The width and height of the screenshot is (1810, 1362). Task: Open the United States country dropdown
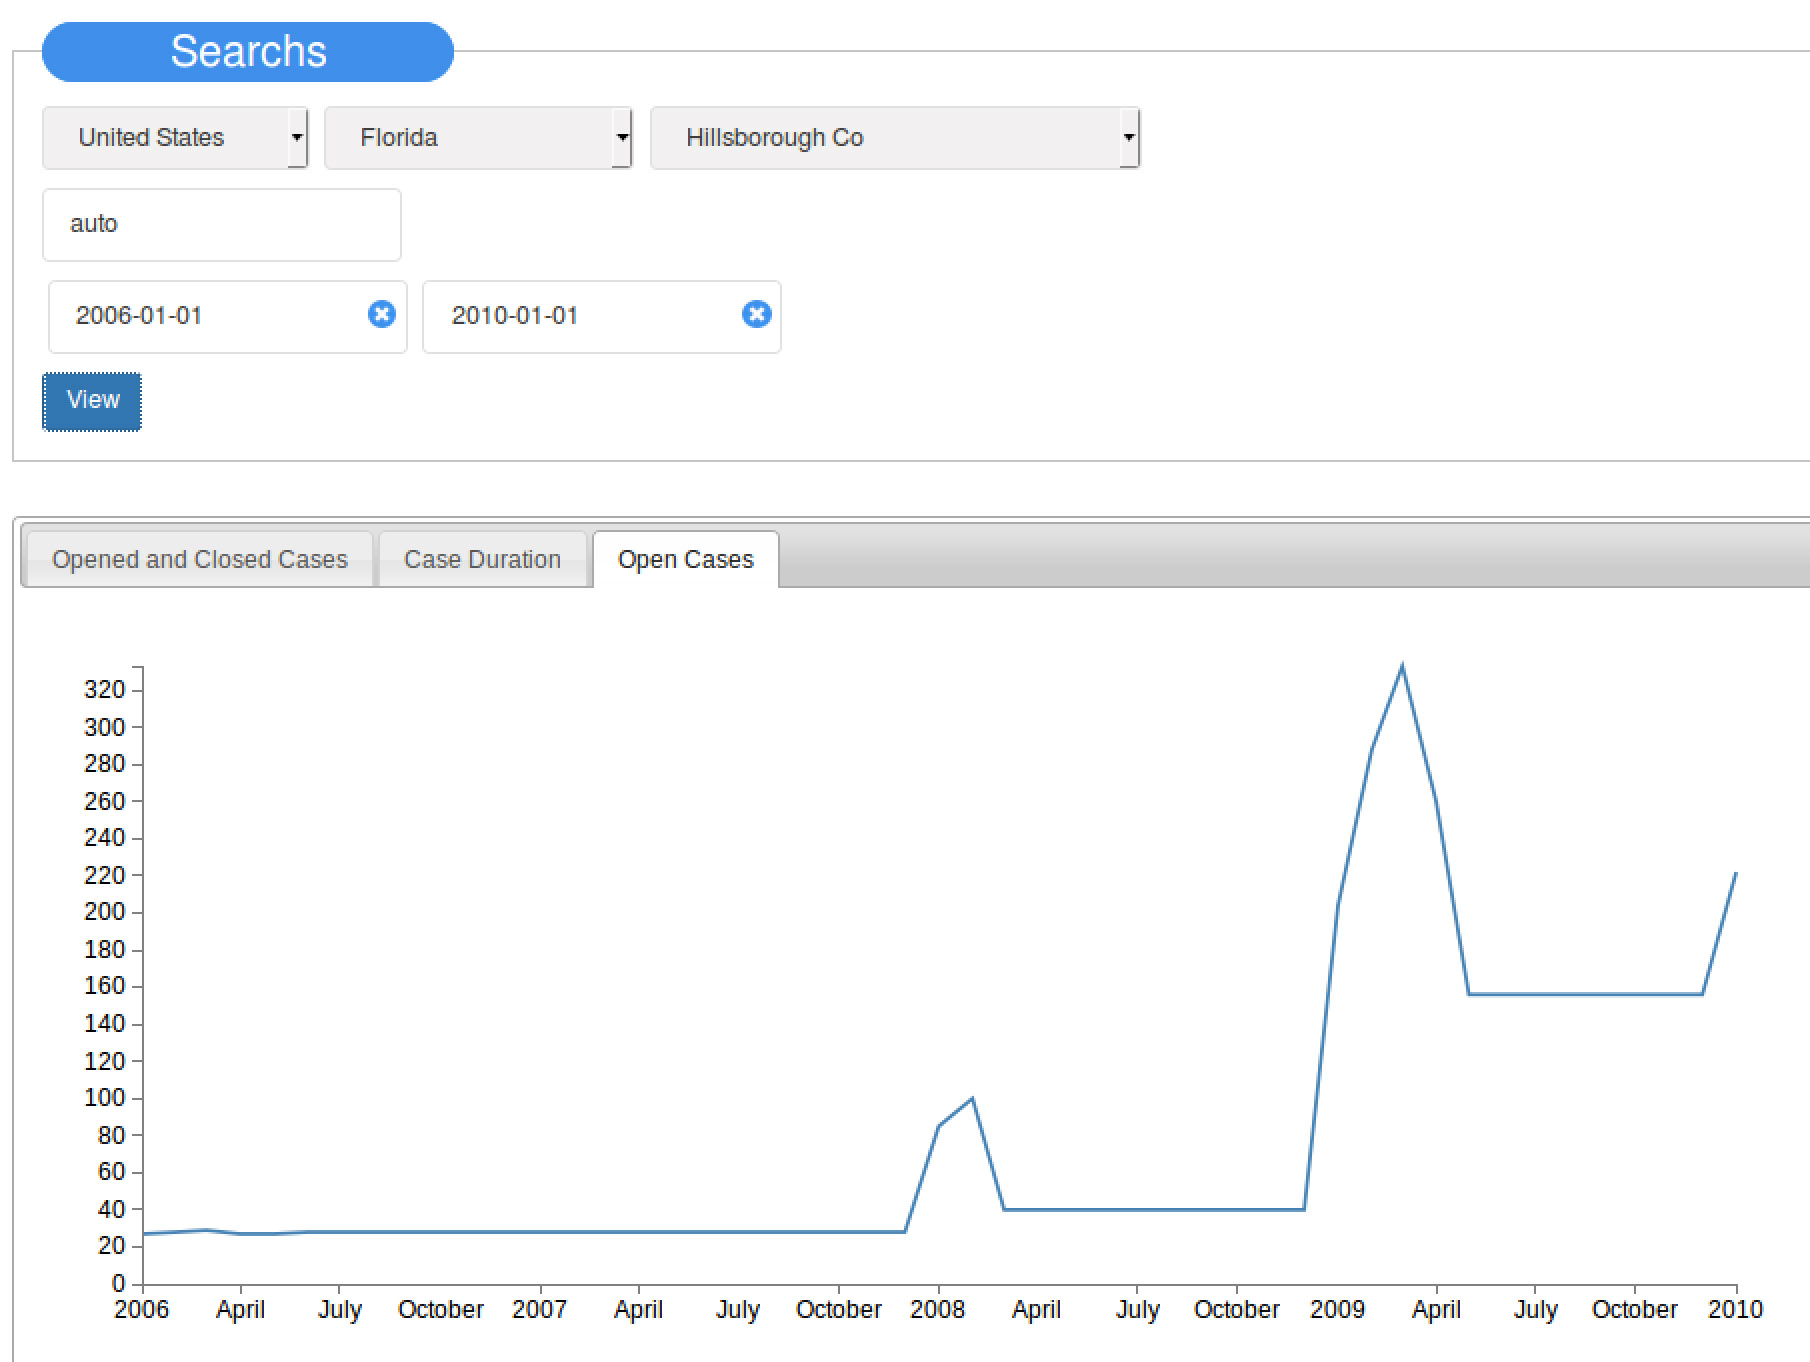[175, 138]
